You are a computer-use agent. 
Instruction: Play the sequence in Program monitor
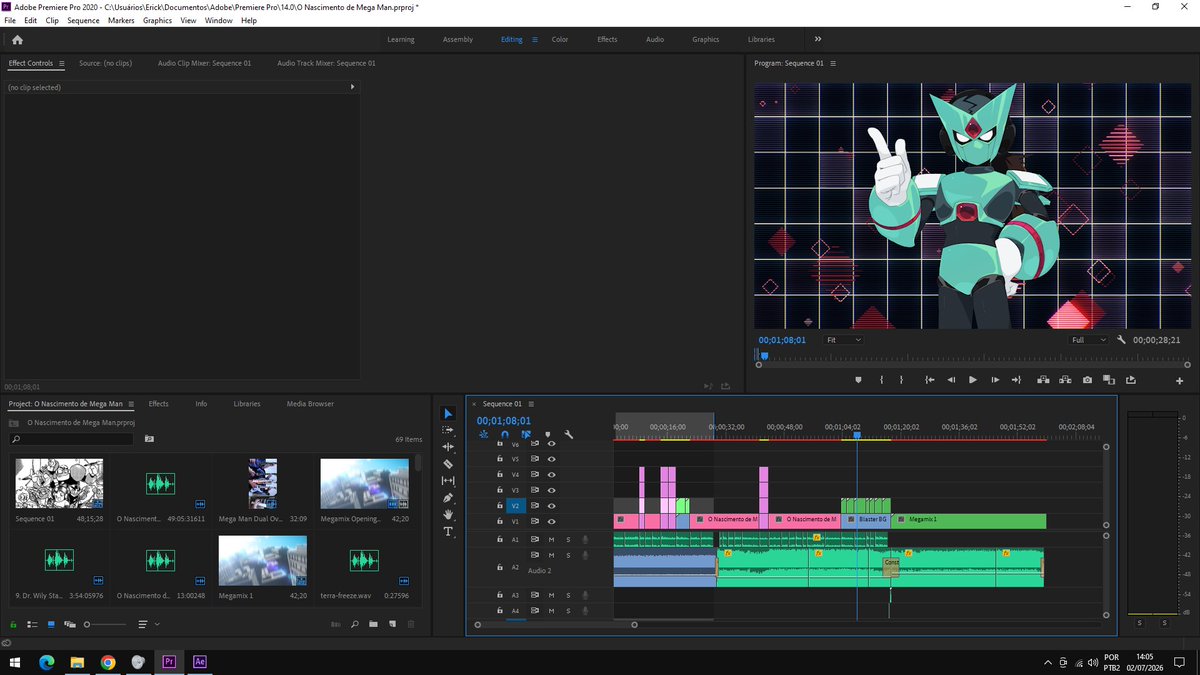click(x=972, y=380)
